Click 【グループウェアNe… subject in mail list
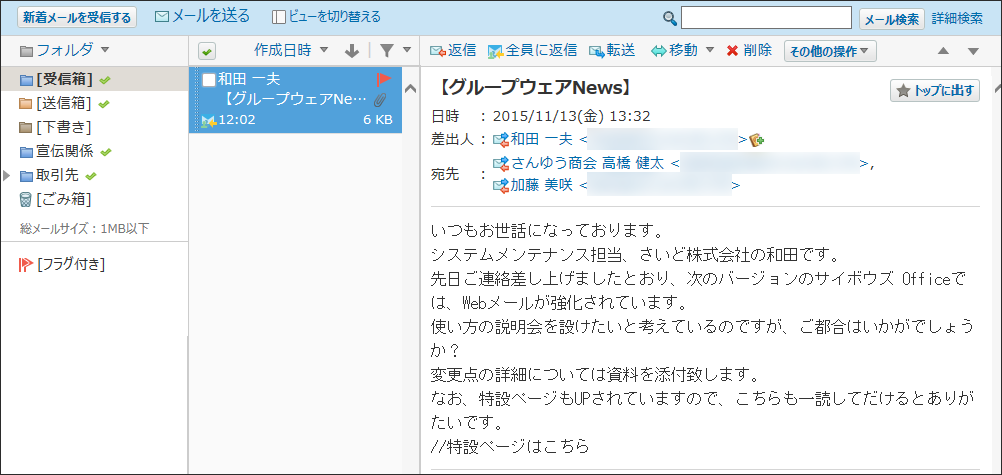 297,100
